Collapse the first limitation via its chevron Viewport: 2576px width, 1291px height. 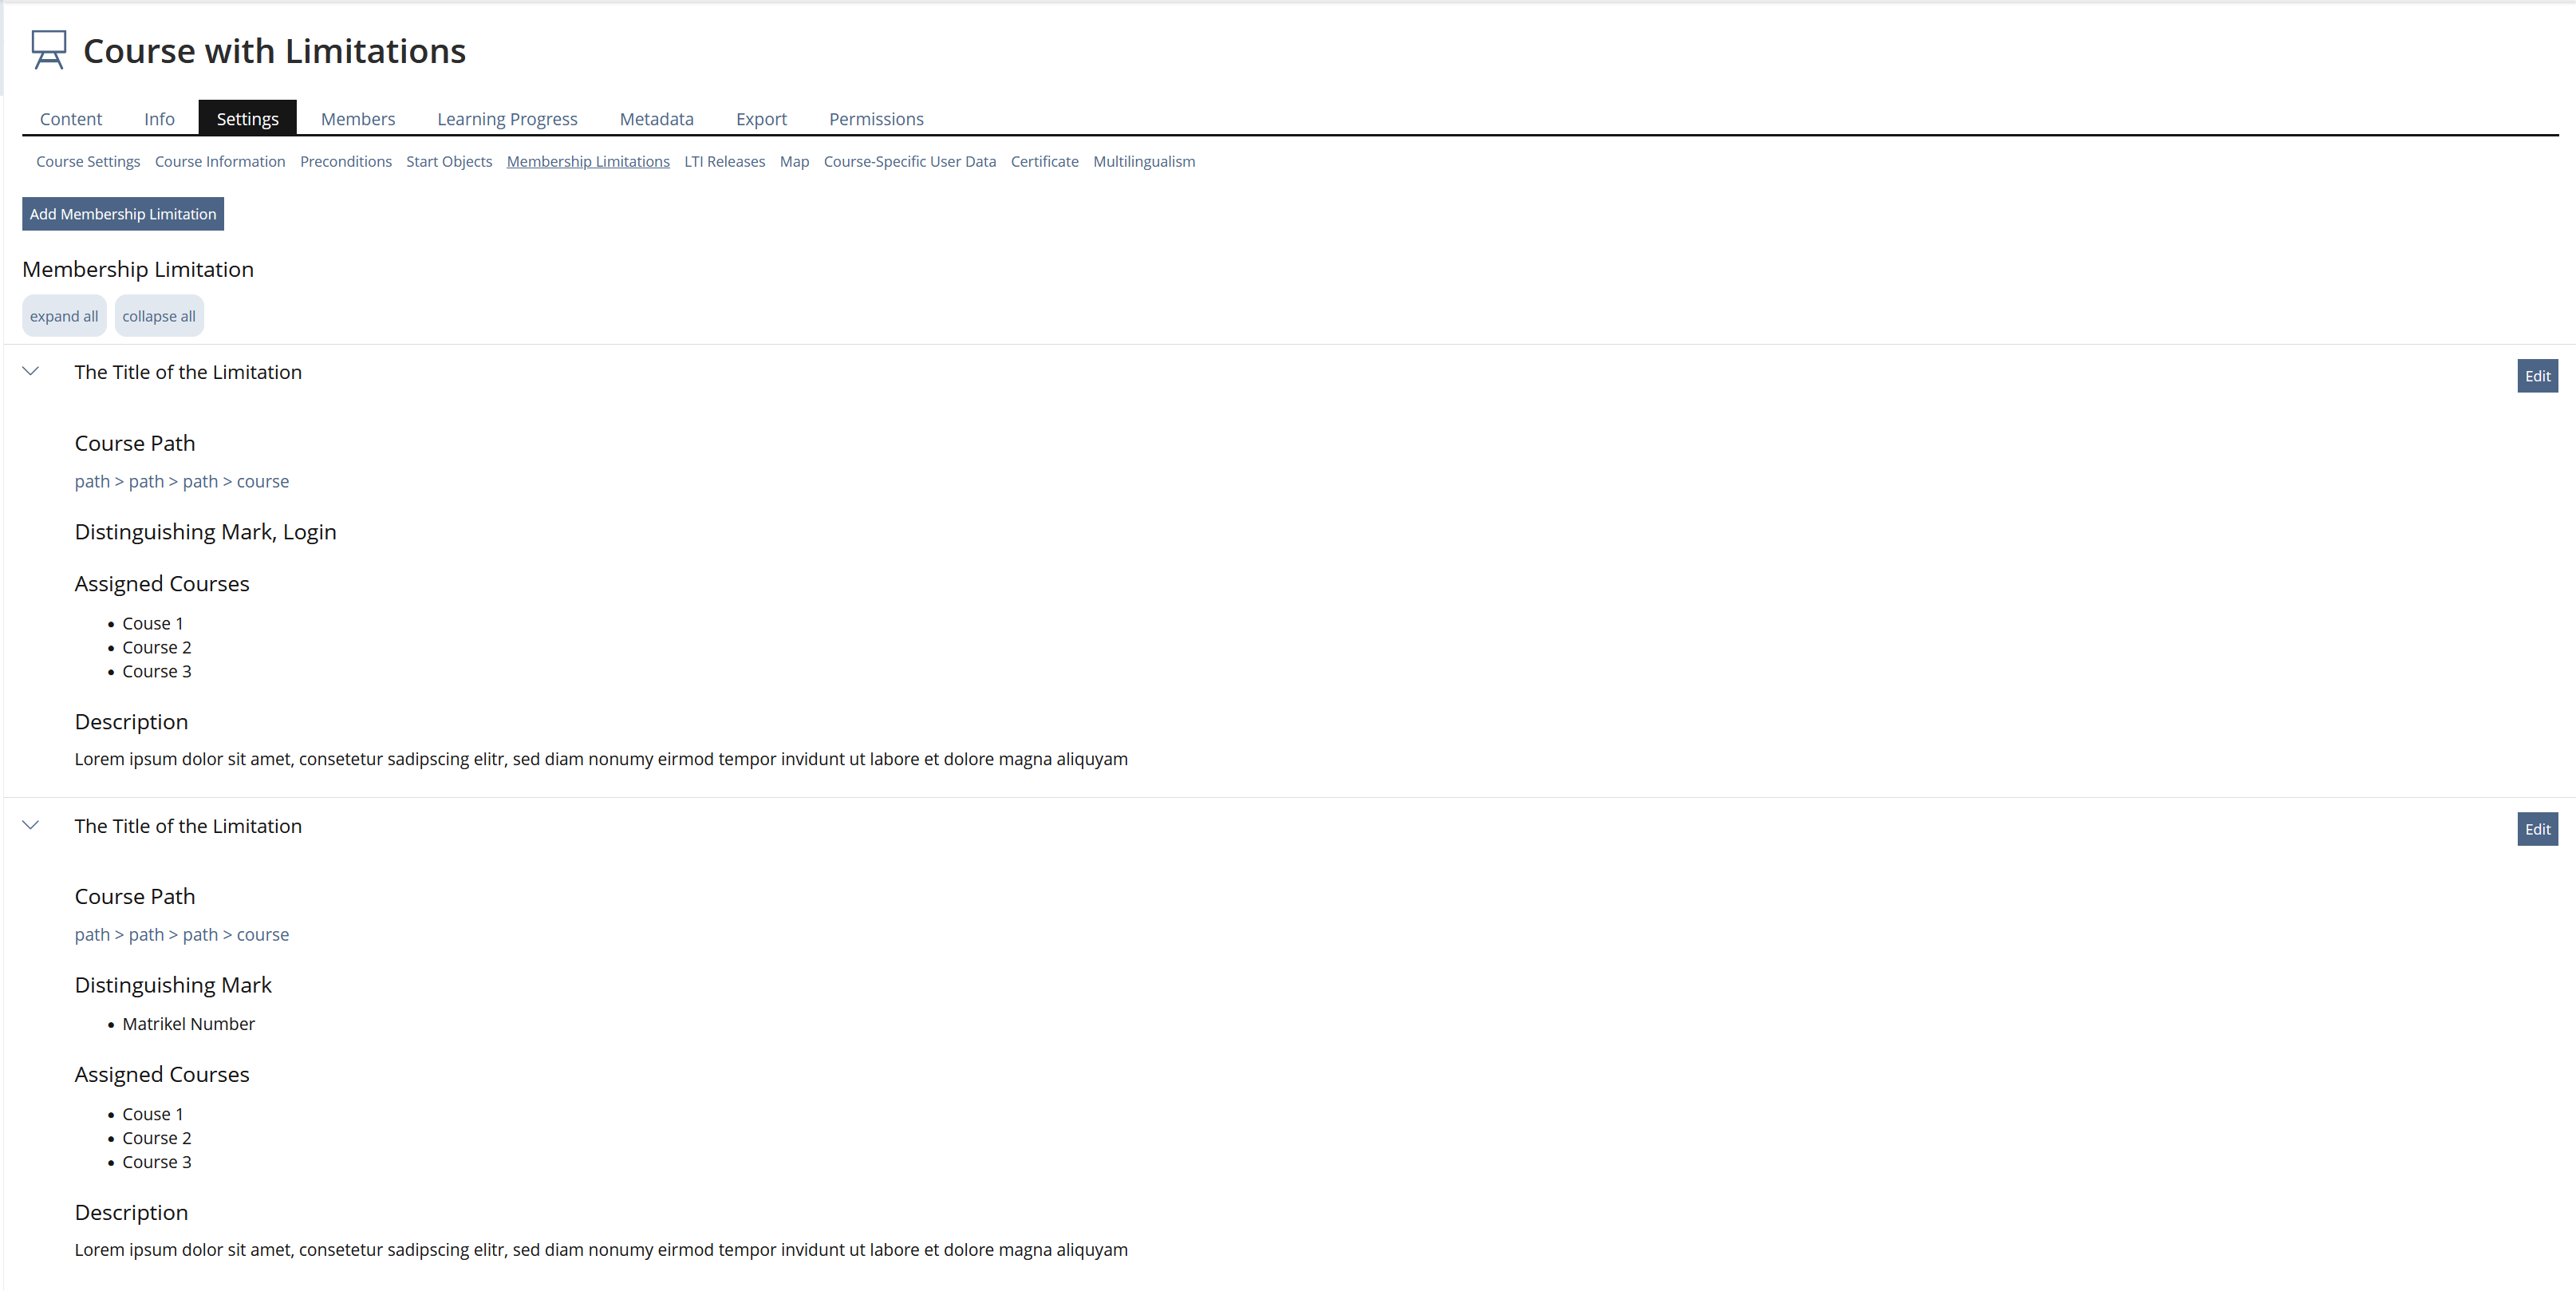click(31, 371)
